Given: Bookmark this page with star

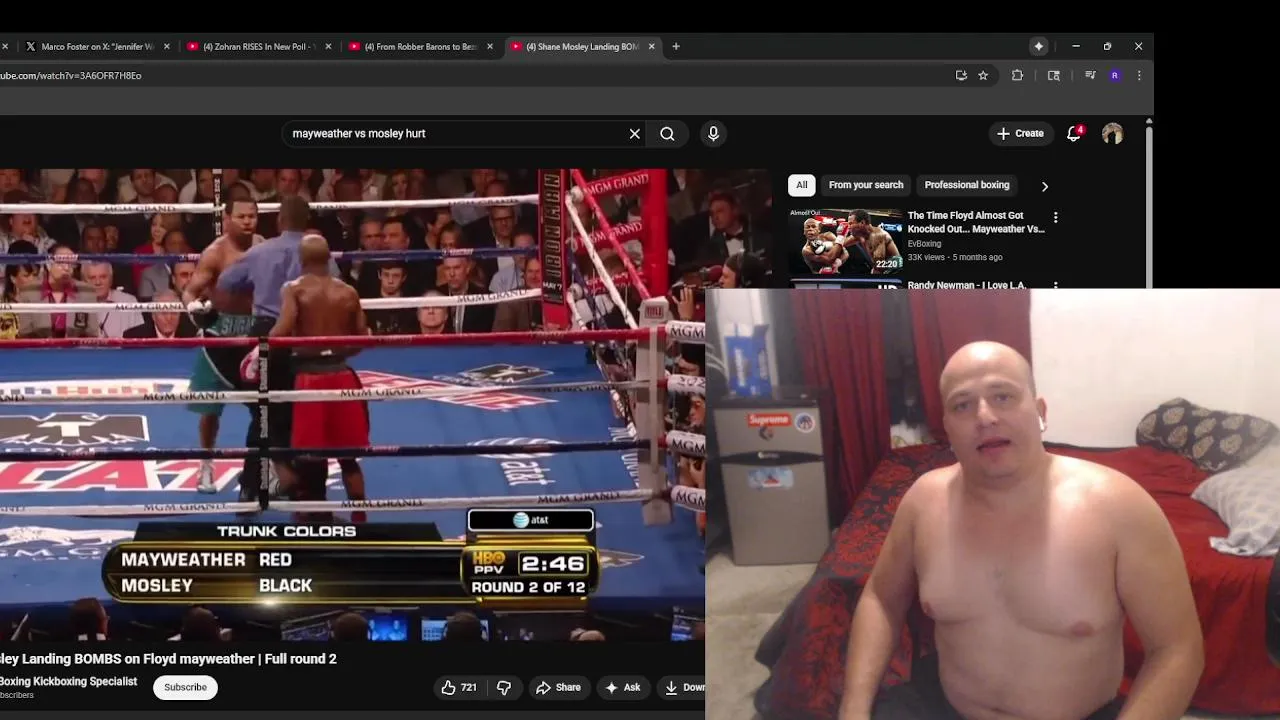Looking at the screenshot, I should coord(983,75).
